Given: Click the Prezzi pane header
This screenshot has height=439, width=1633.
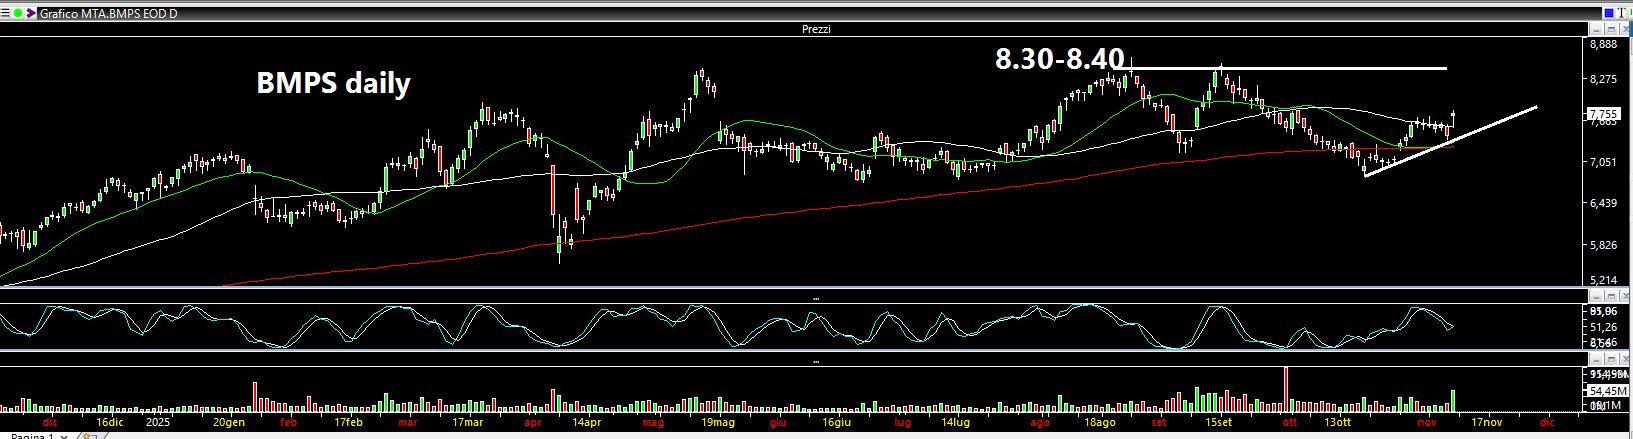Looking at the screenshot, I should [x=816, y=29].
